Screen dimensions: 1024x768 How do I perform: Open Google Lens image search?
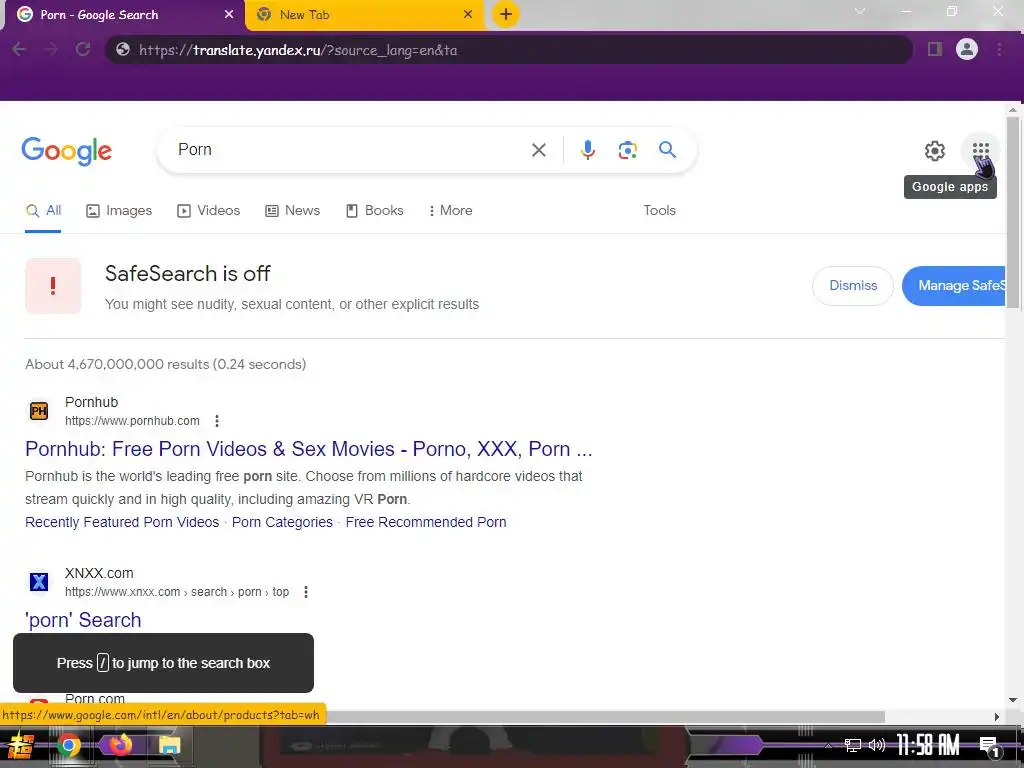[628, 150]
